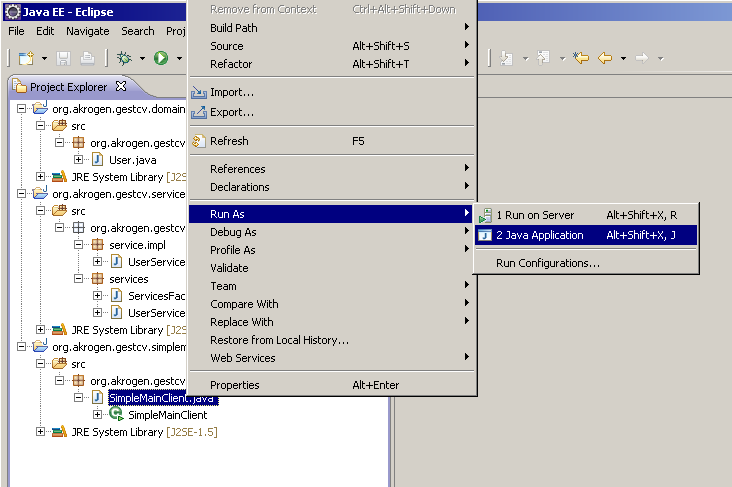Open the dropdown arrow beside the Debug icon
732x487 pixels.
tap(142, 59)
